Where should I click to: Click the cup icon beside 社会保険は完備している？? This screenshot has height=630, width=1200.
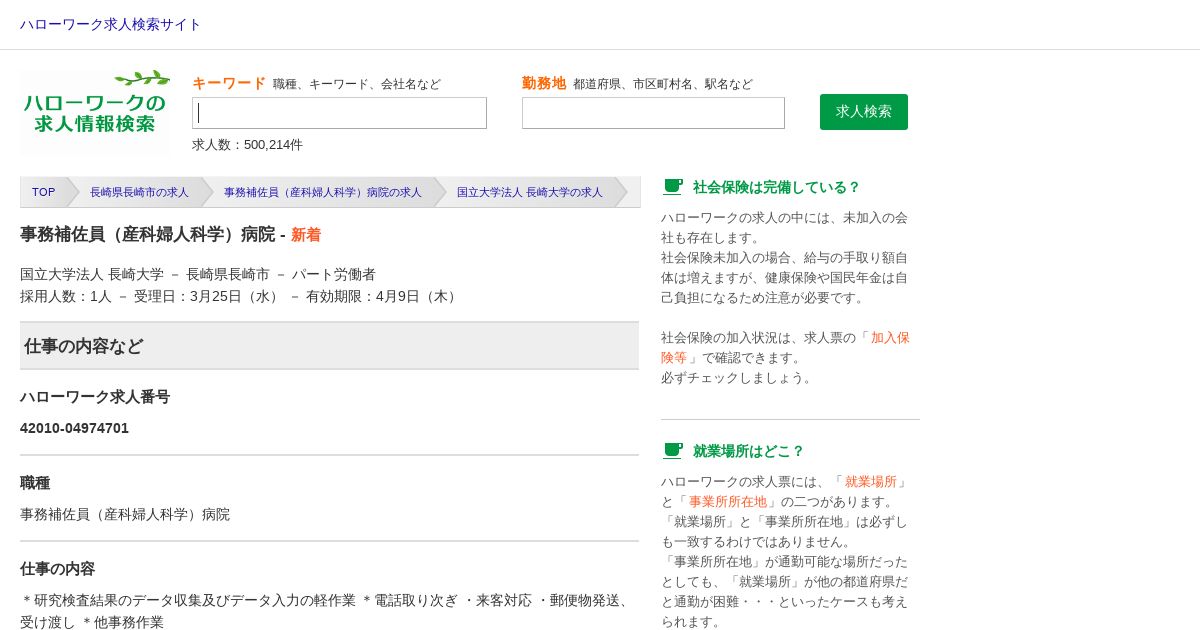tap(673, 187)
